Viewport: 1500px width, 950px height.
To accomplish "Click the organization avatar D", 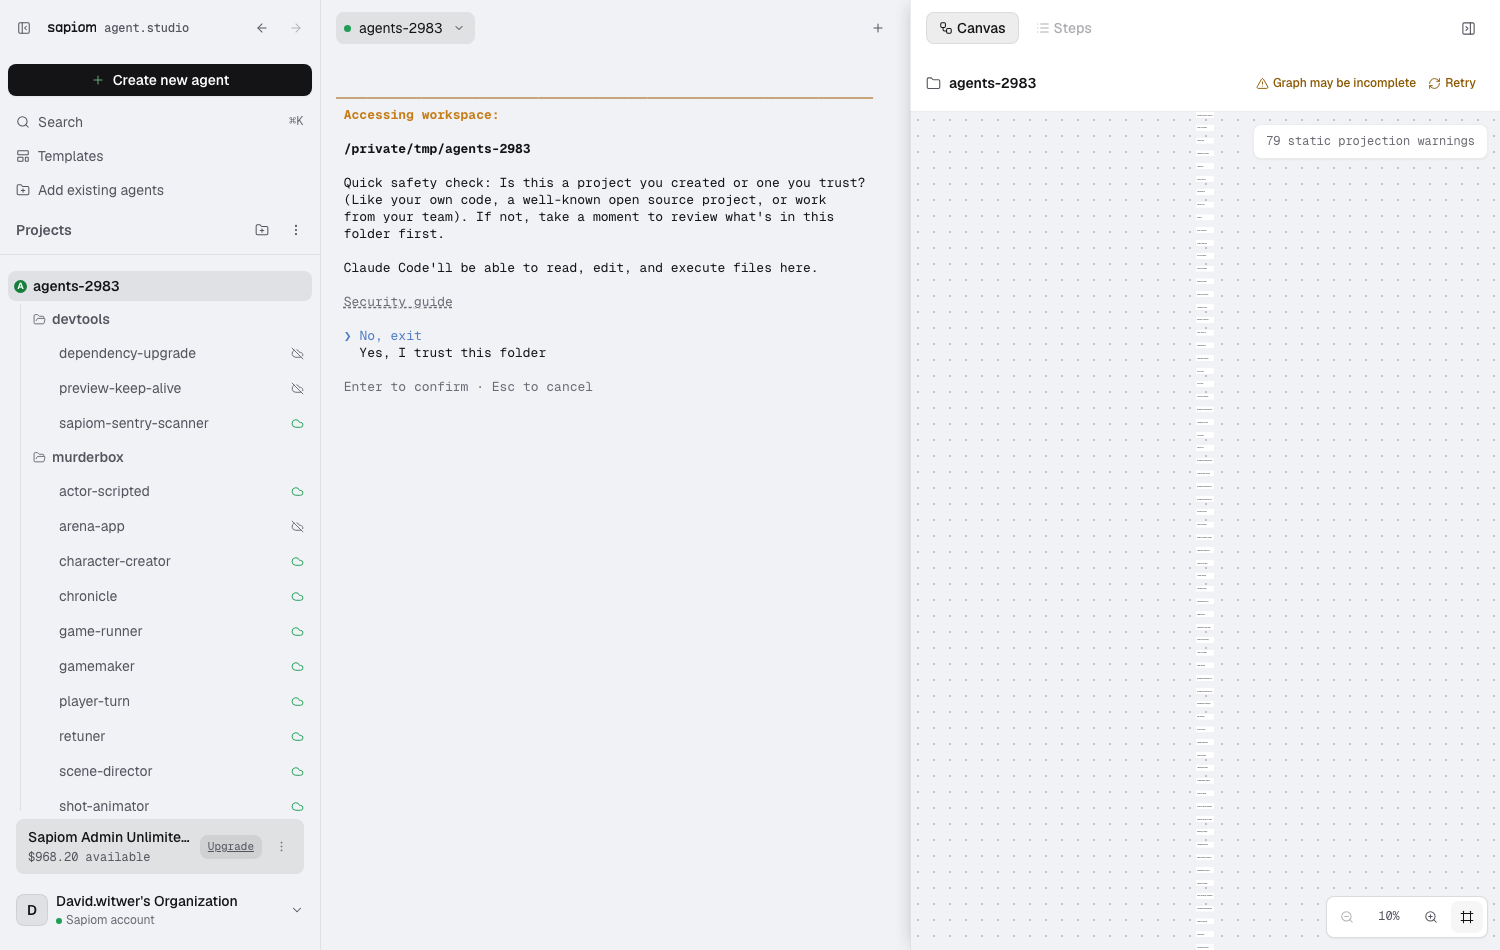I will [32, 910].
